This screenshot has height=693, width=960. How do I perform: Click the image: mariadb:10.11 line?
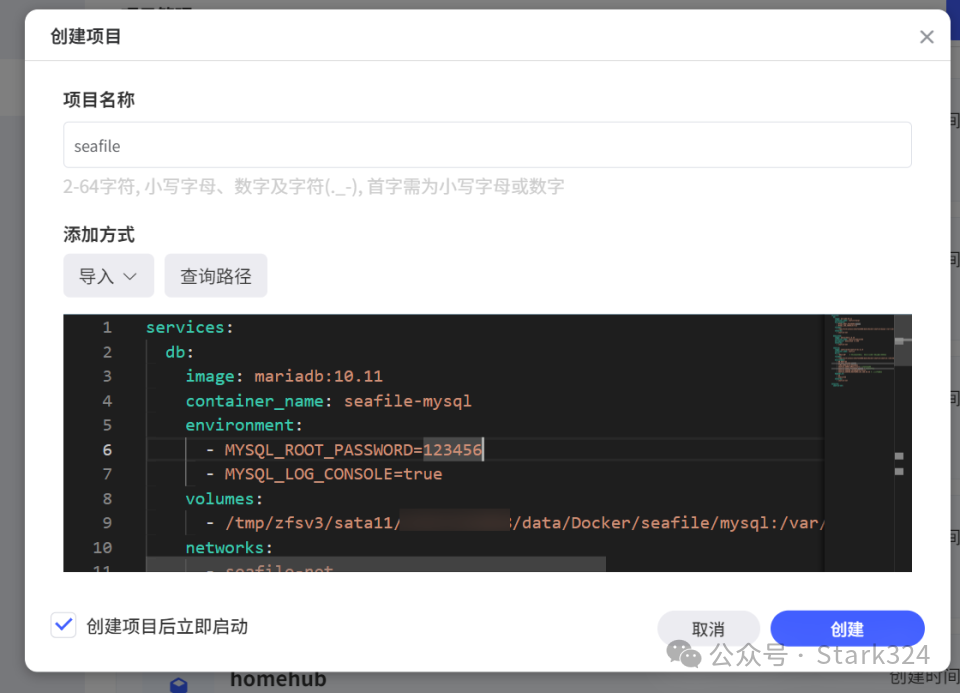coord(284,376)
